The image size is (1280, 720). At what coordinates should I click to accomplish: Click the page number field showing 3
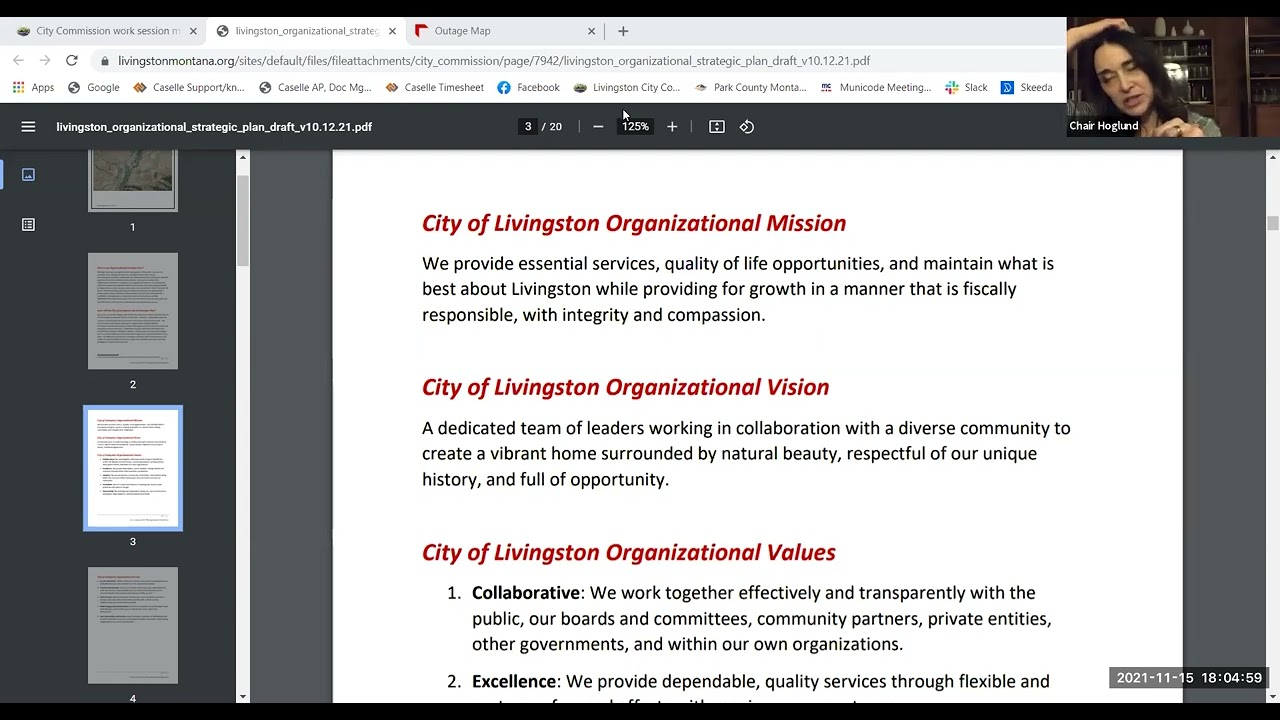pyautogui.click(x=528, y=127)
